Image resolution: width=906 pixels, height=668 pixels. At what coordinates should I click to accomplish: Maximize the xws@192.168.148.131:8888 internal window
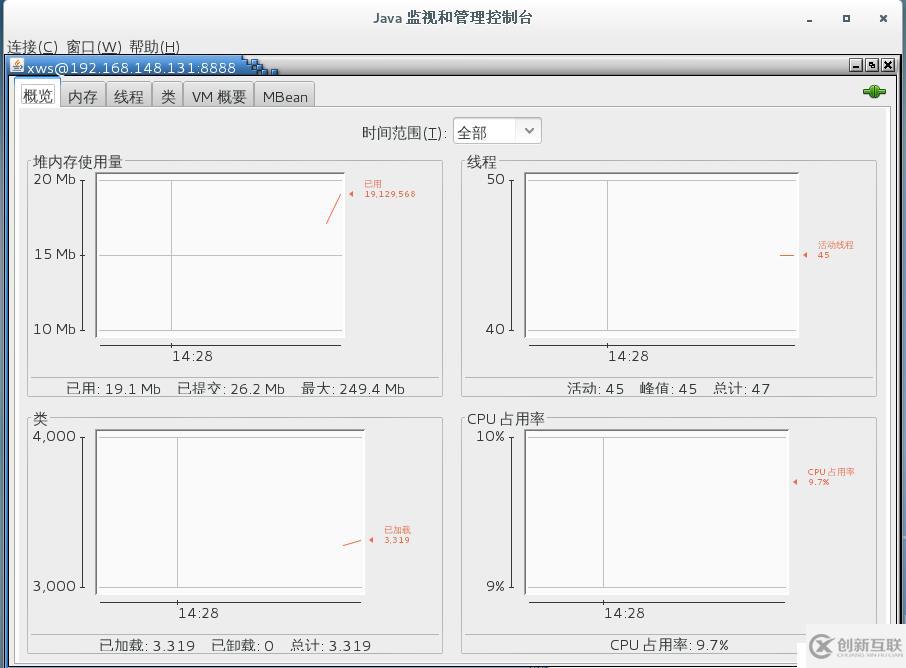click(x=872, y=66)
